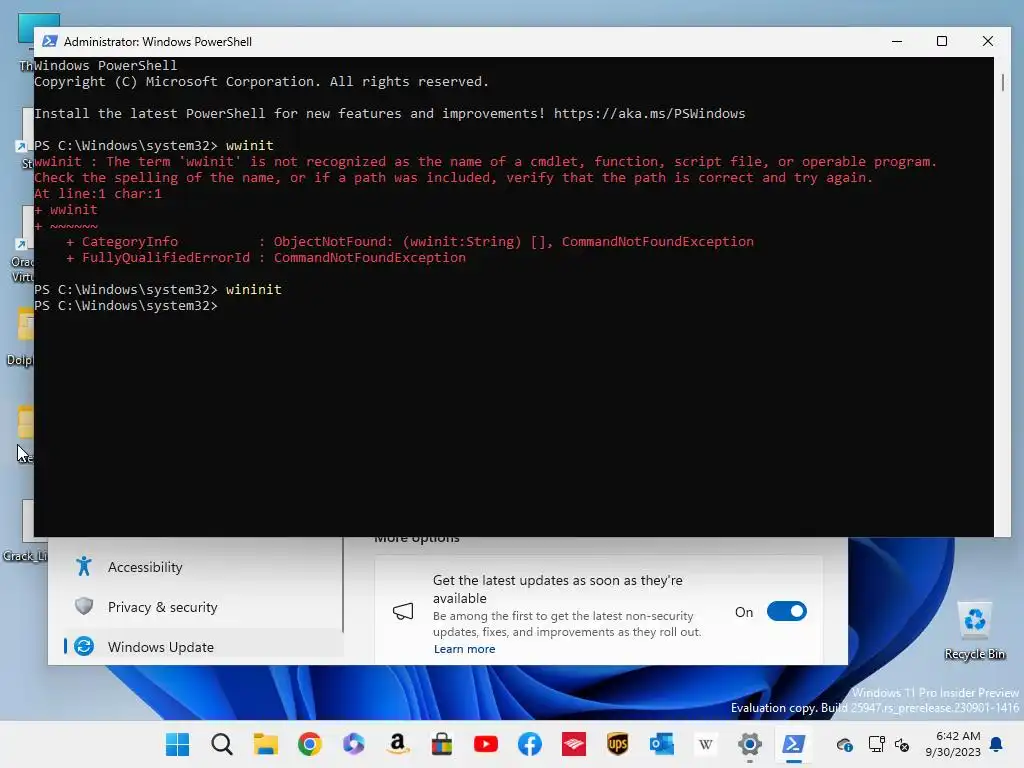This screenshot has width=1024, height=768.
Task: Click the Privacy shield icon in Settings
Action: click(x=84, y=607)
